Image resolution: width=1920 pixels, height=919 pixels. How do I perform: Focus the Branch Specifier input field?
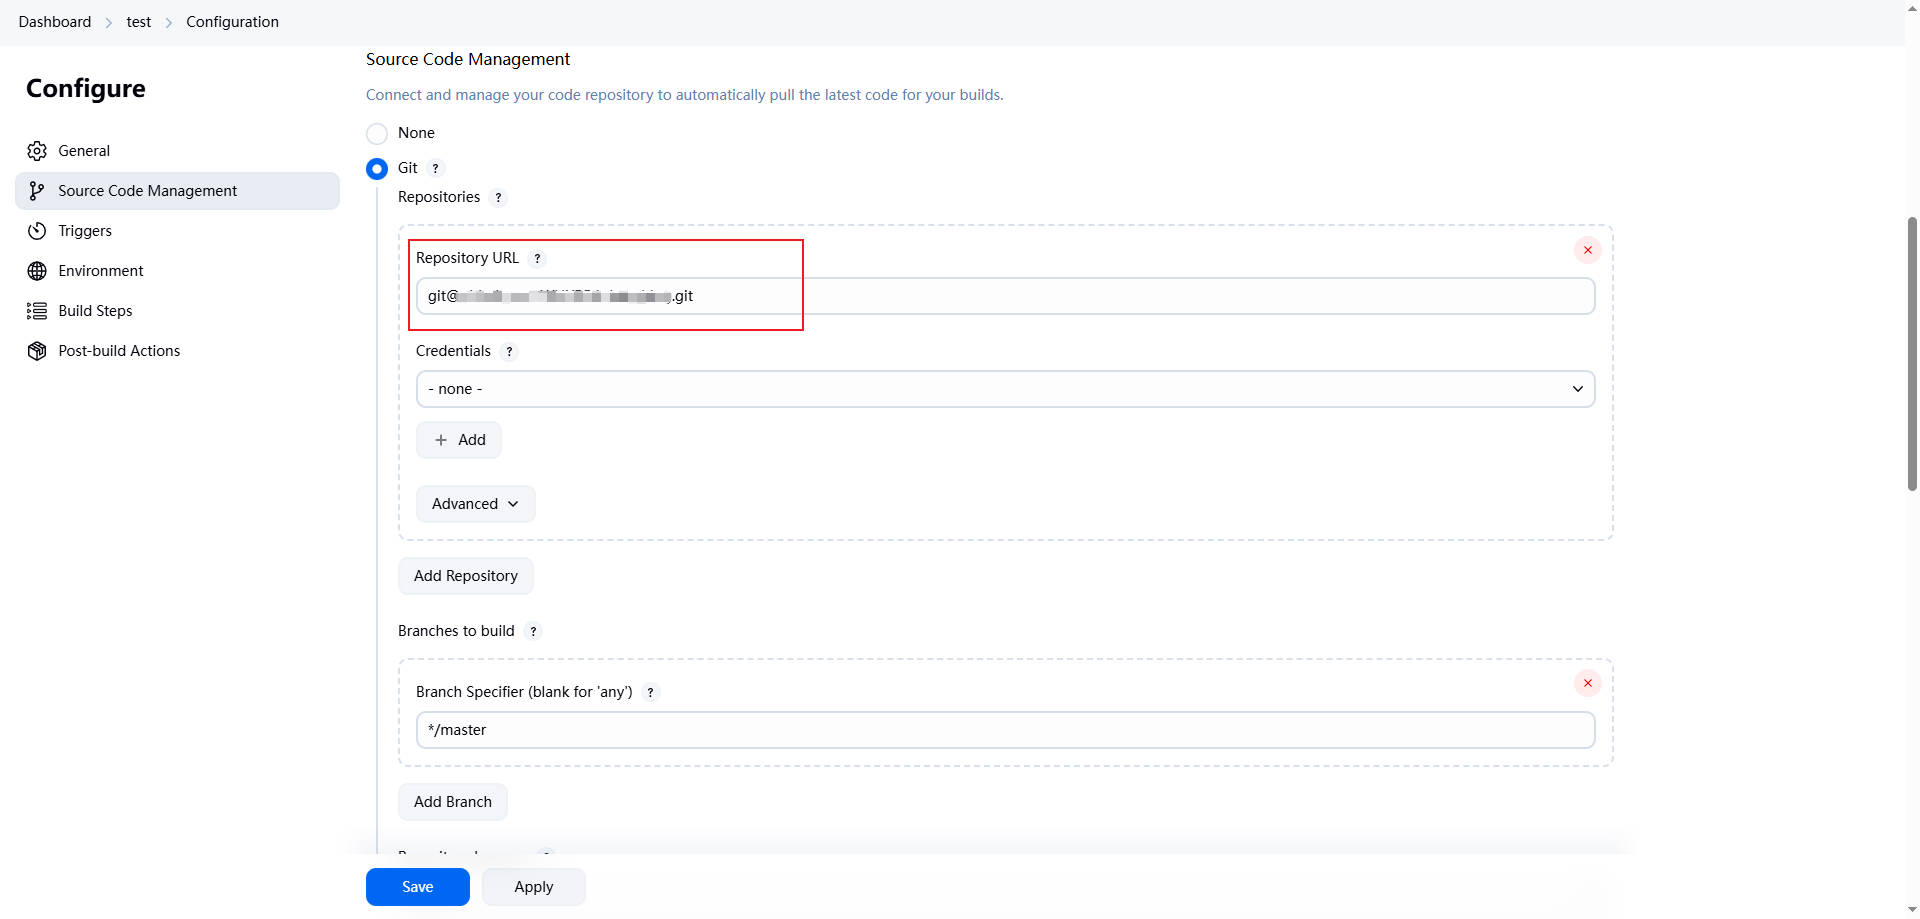[1004, 730]
